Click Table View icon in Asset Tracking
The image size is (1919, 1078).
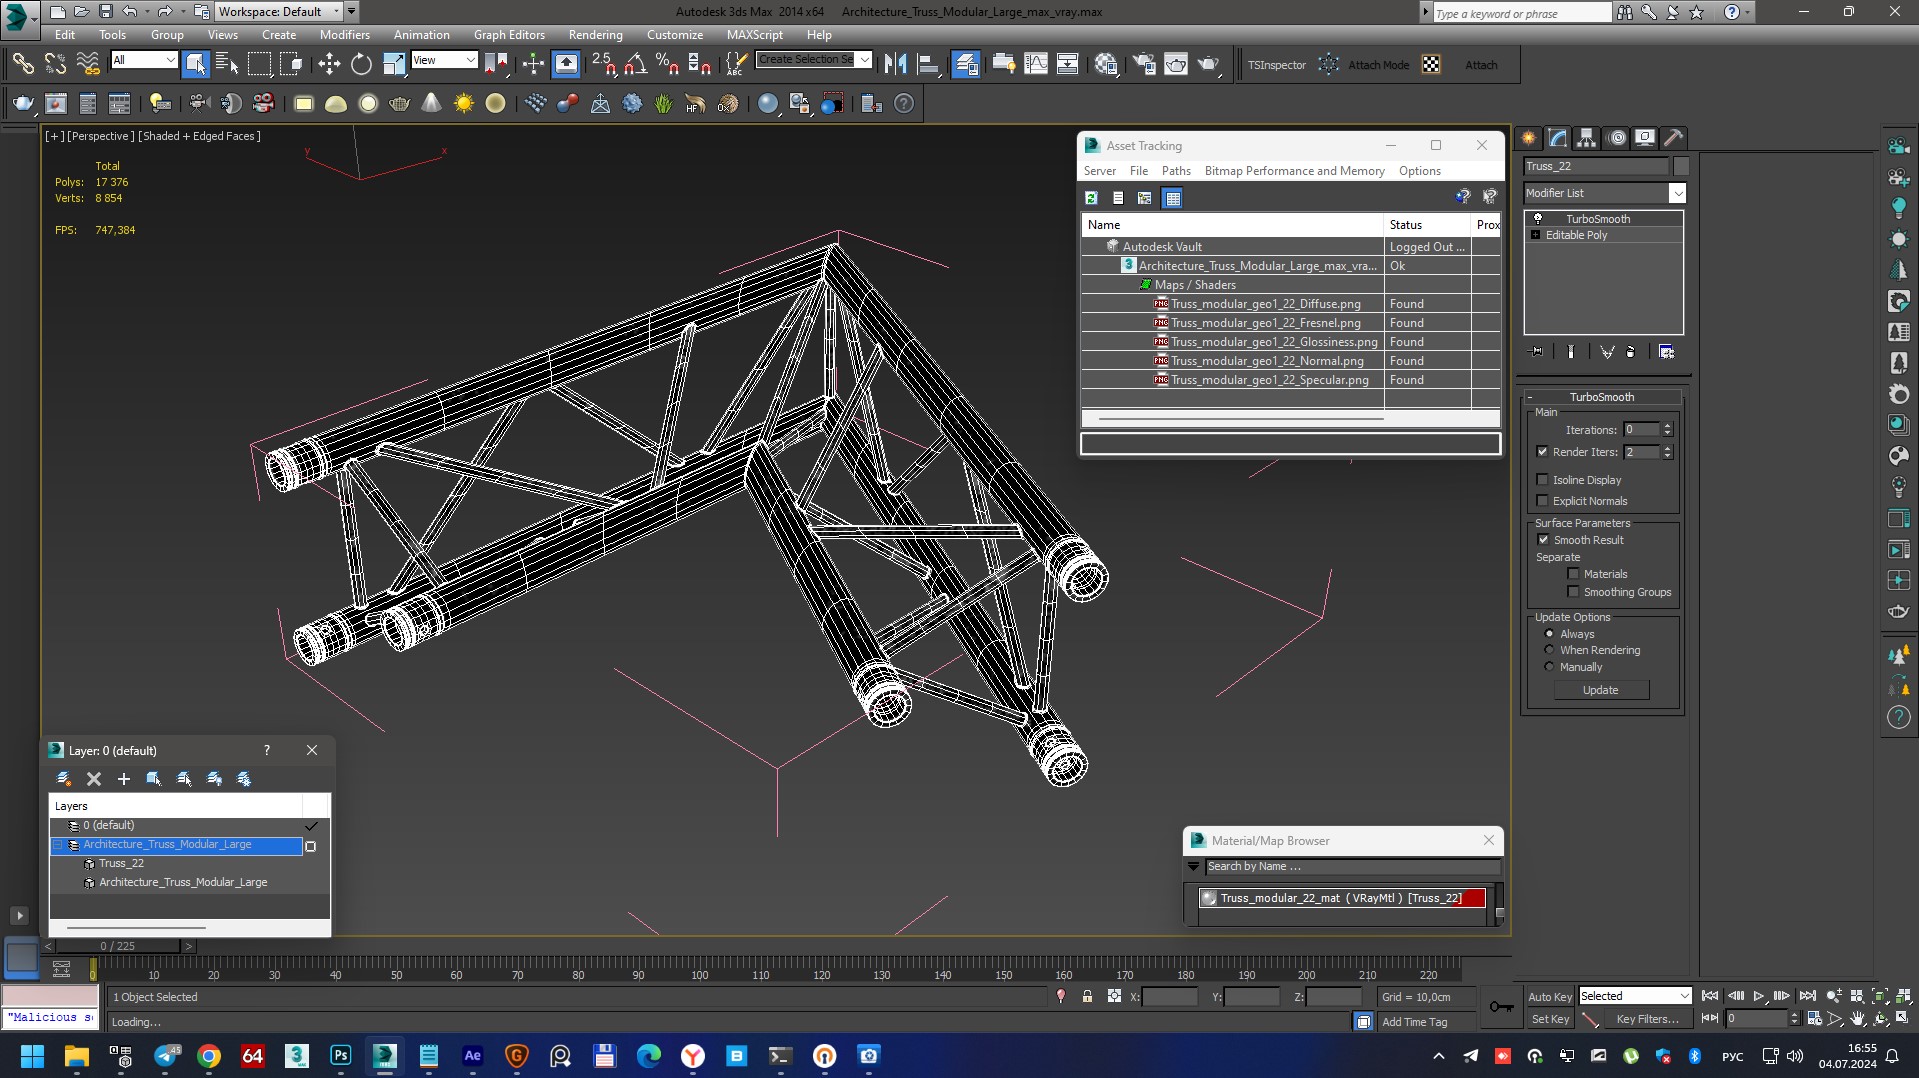[1173, 198]
